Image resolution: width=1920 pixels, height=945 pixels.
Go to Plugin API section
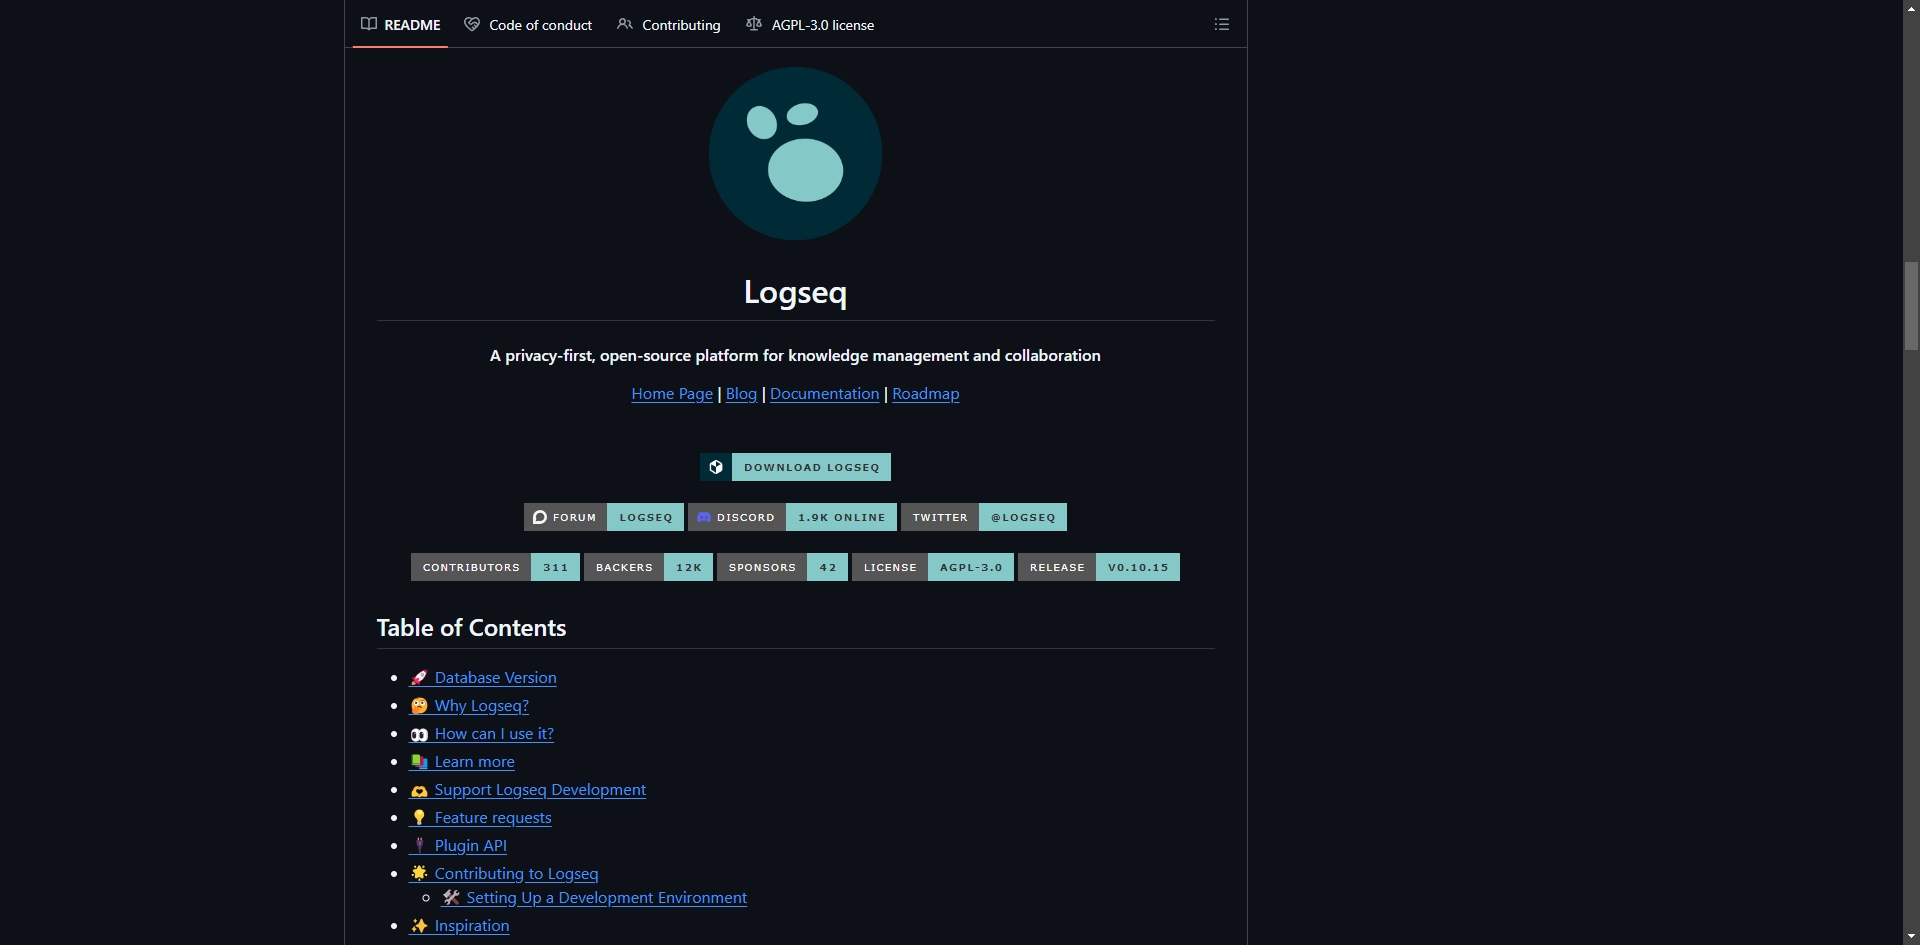tap(458, 846)
